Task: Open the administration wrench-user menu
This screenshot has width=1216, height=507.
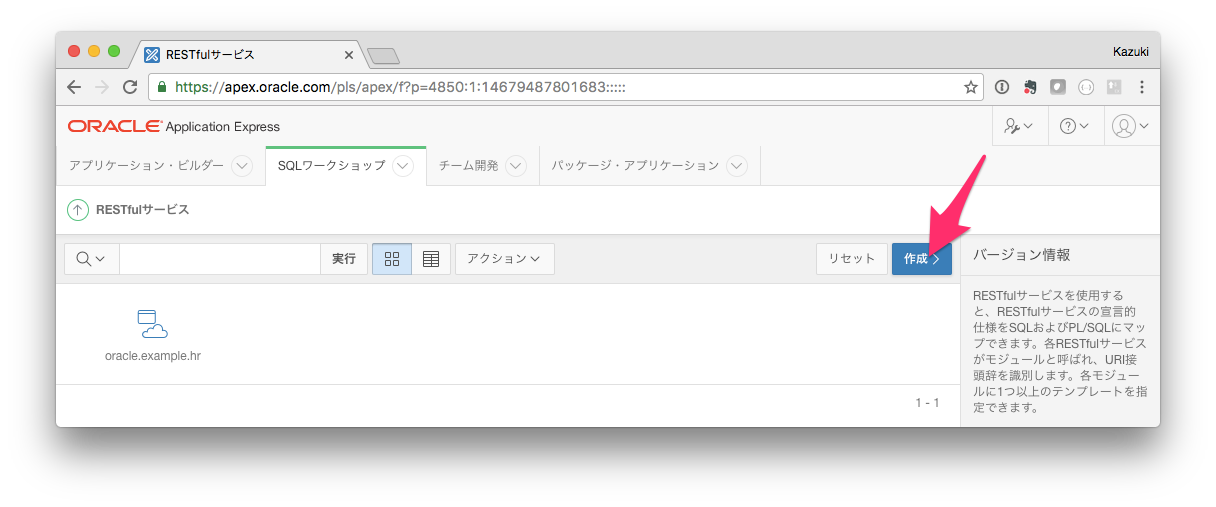Action: coord(1018,126)
